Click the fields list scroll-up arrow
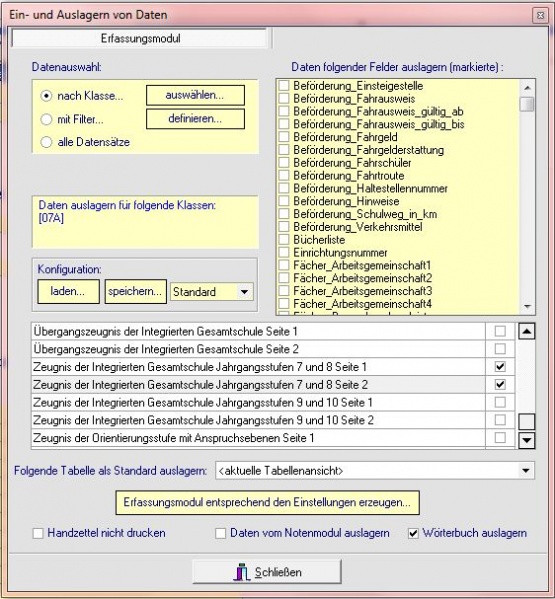This screenshot has height=599, width=555. (x=527, y=88)
